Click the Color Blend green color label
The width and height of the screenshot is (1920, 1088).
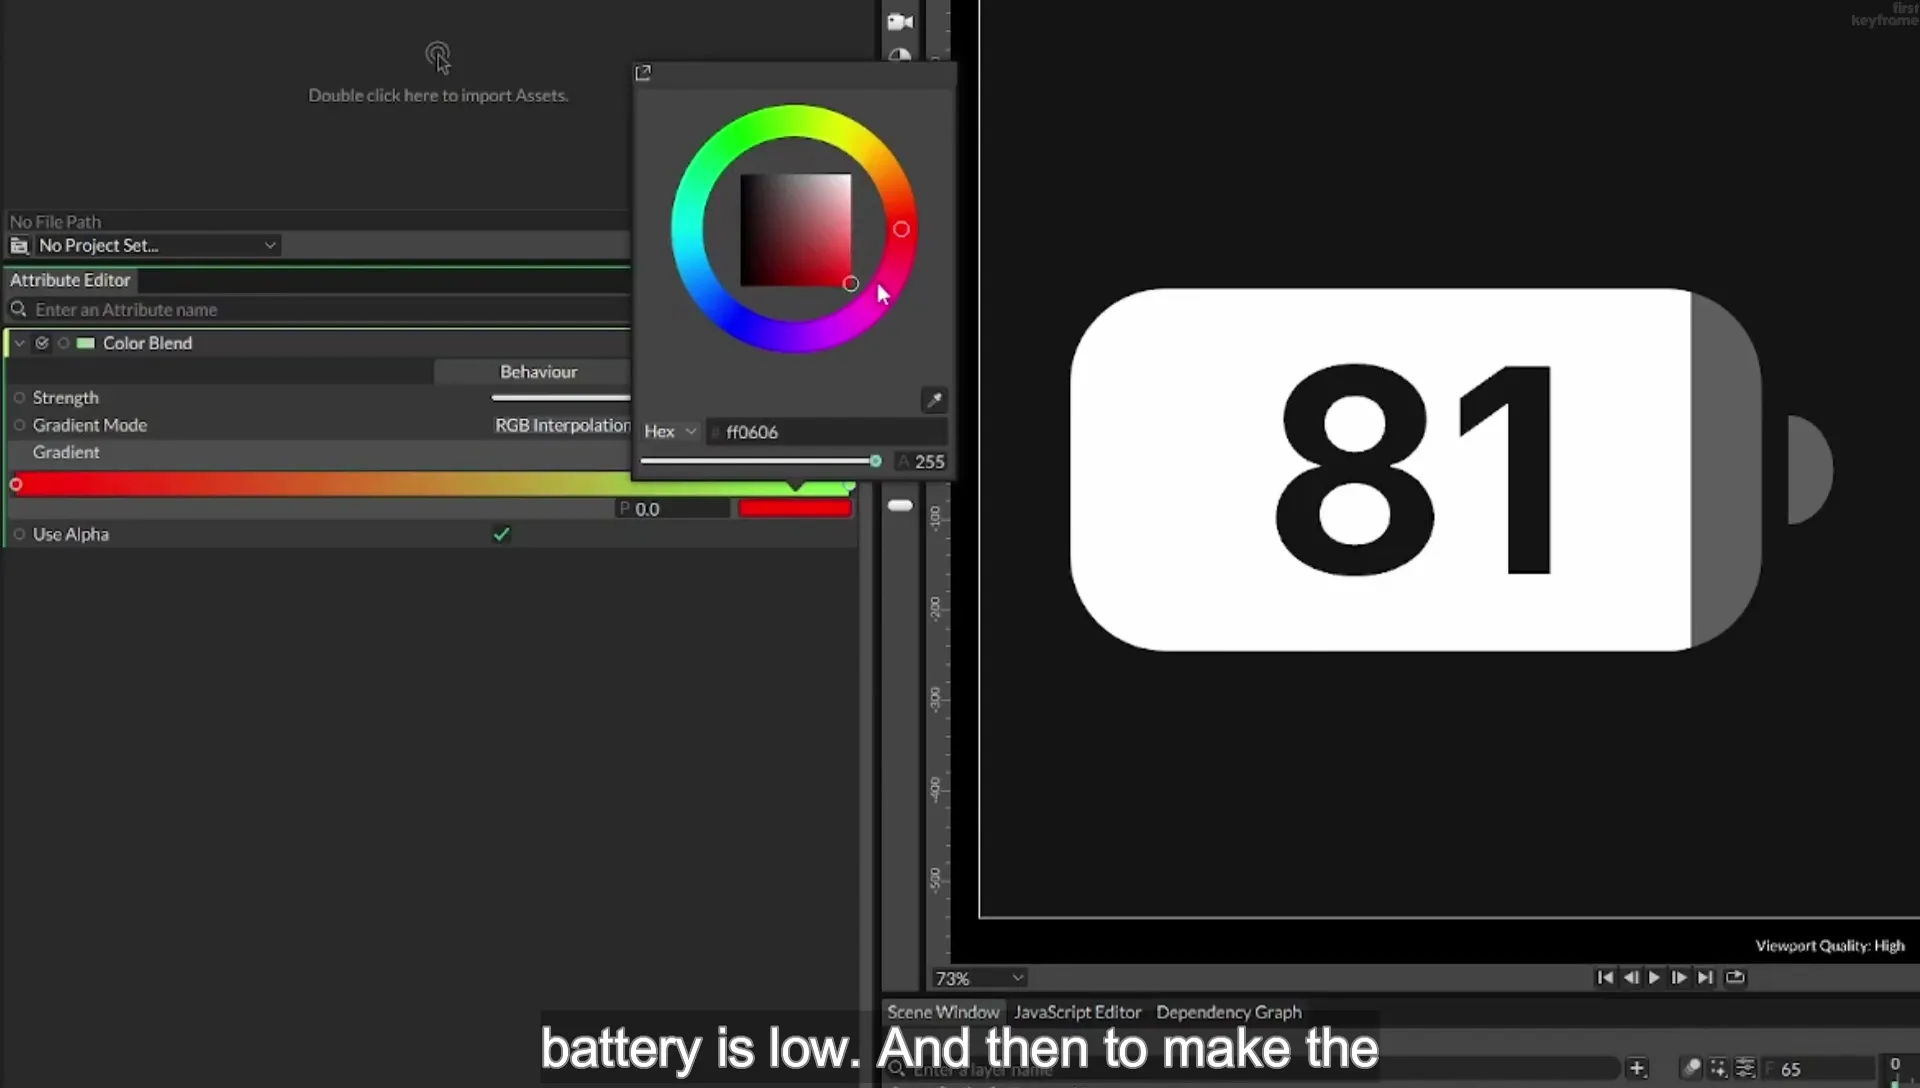(86, 343)
